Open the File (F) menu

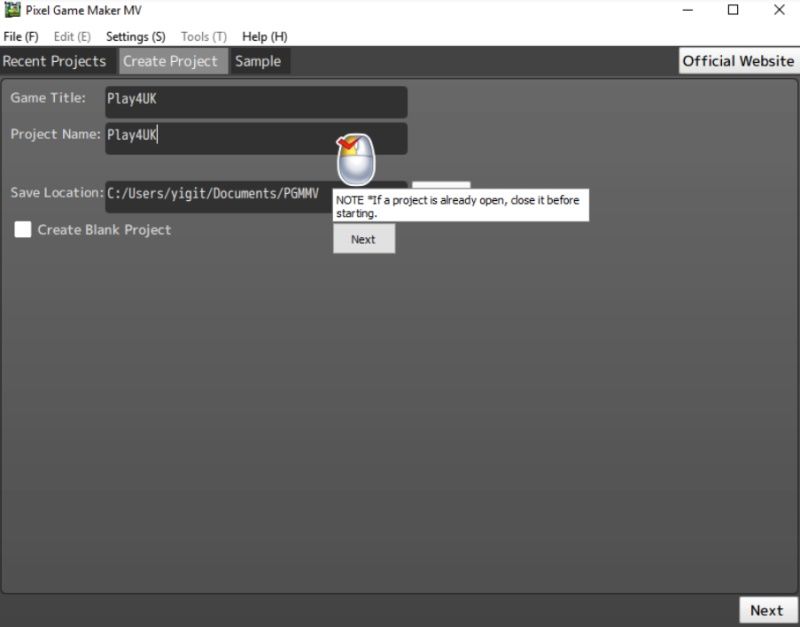click(20, 37)
